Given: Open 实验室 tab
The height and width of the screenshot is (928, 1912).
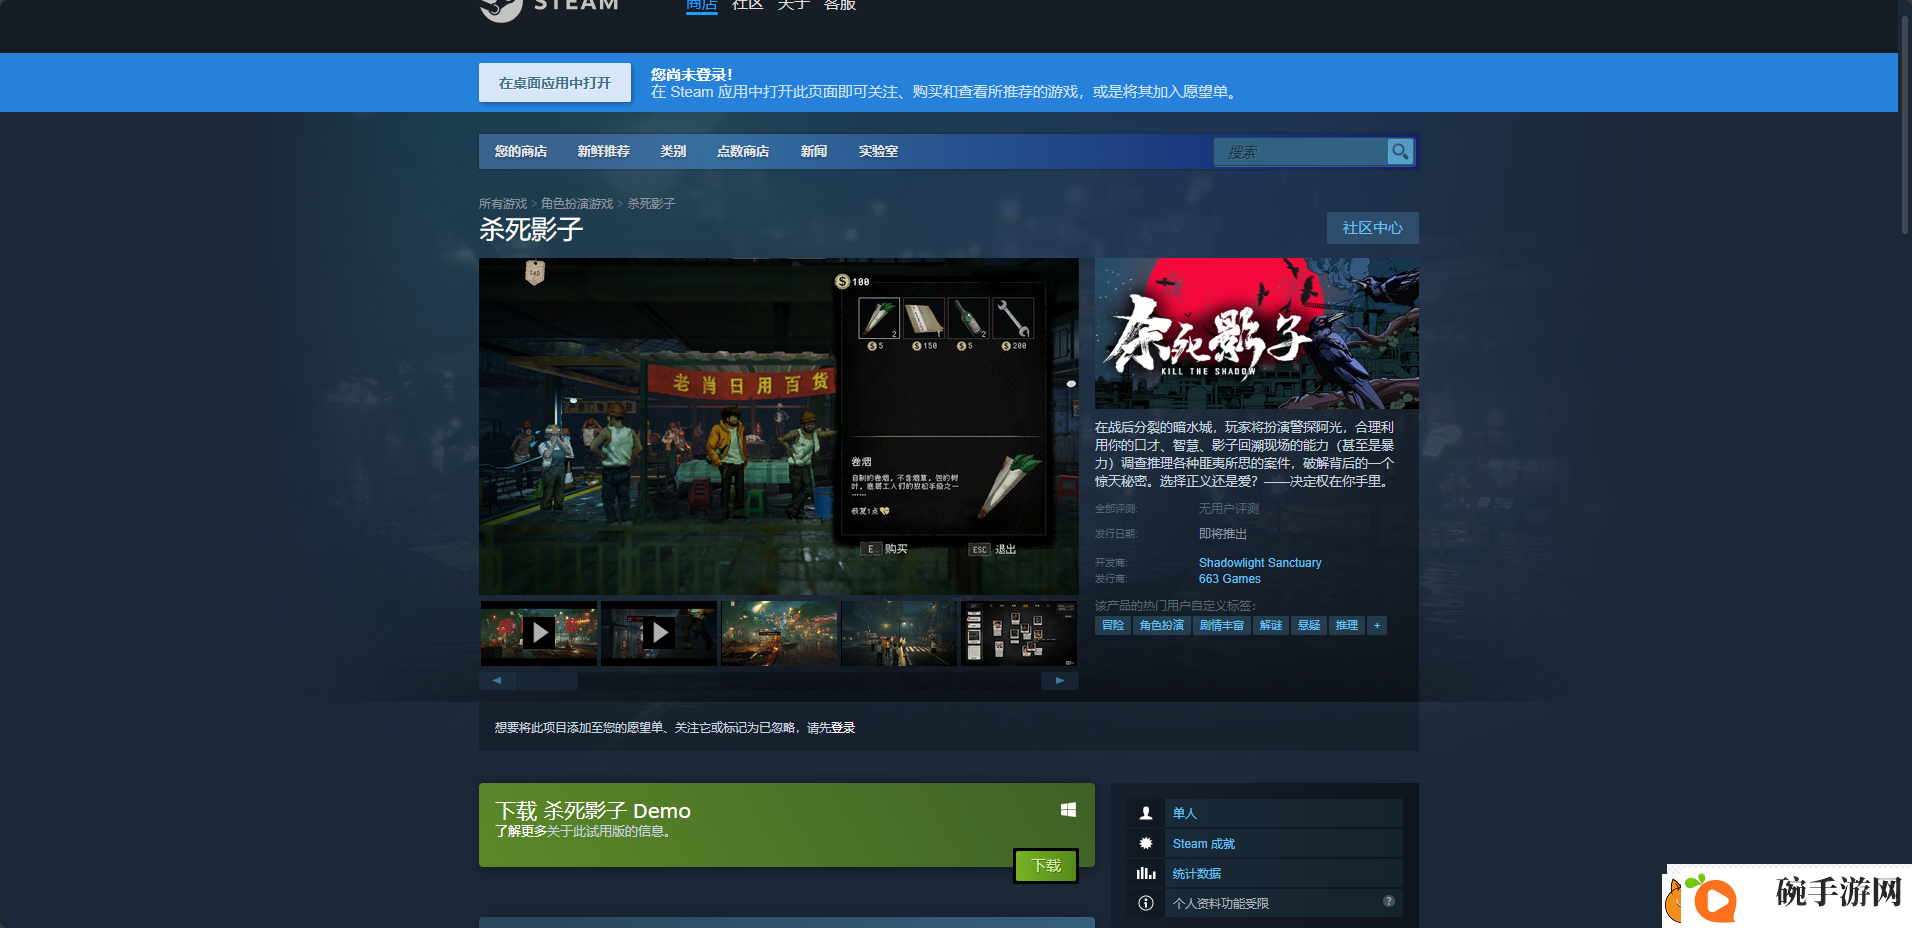Looking at the screenshot, I should (x=878, y=151).
